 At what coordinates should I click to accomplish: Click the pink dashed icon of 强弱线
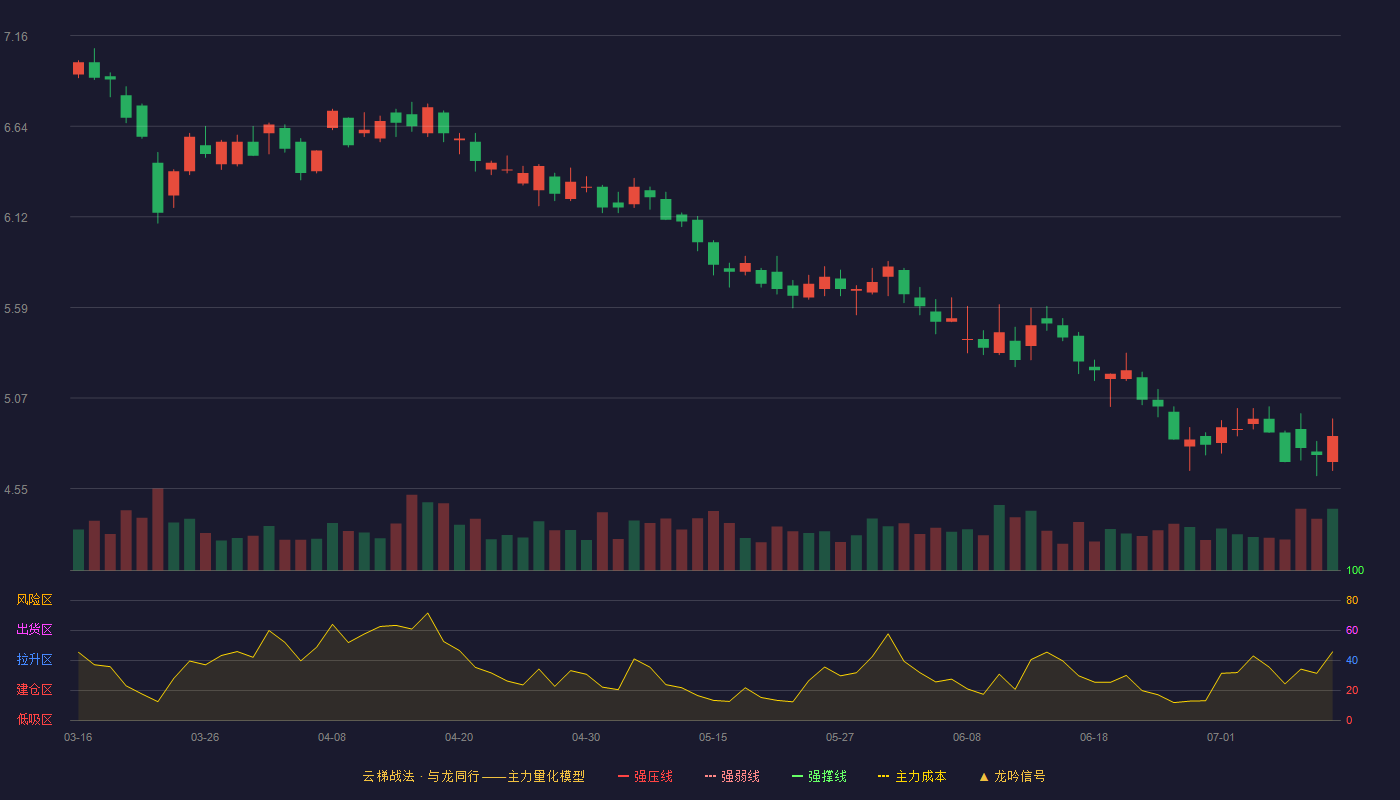[x=710, y=776]
